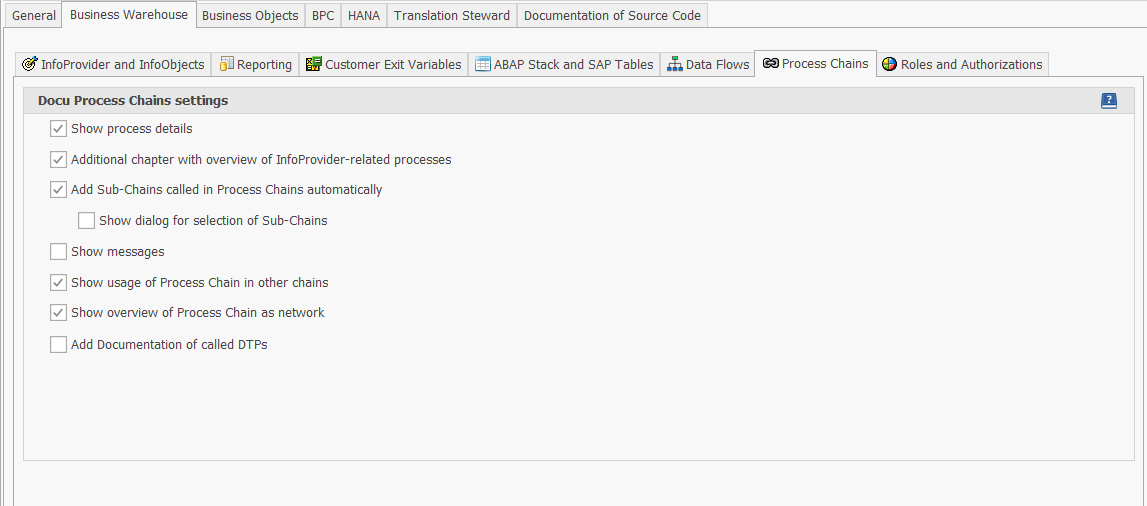Click the Roles and Authorizations icon
Image resolution: width=1147 pixels, height=506 pixels.
[889, 65]
